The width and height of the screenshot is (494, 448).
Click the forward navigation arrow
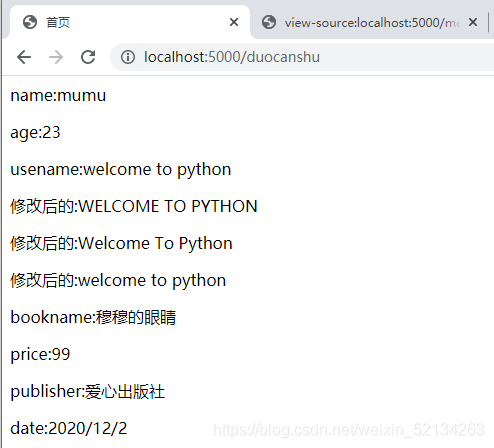click(56, 57)
